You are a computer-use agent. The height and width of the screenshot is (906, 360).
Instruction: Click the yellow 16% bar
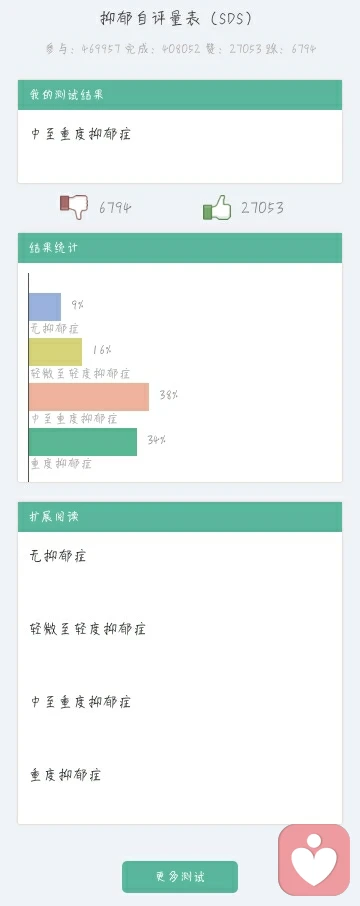click(x=55, y=352)
